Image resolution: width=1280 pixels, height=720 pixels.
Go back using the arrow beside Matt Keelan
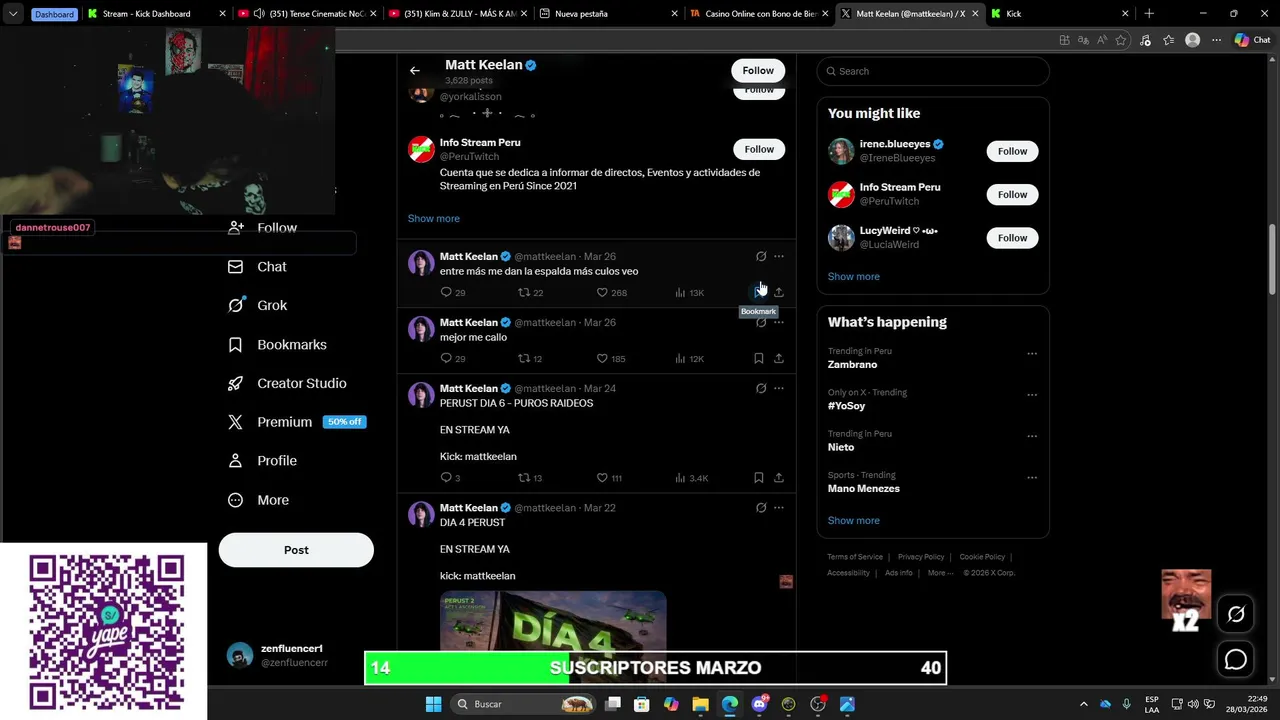(x=414, y=70)
